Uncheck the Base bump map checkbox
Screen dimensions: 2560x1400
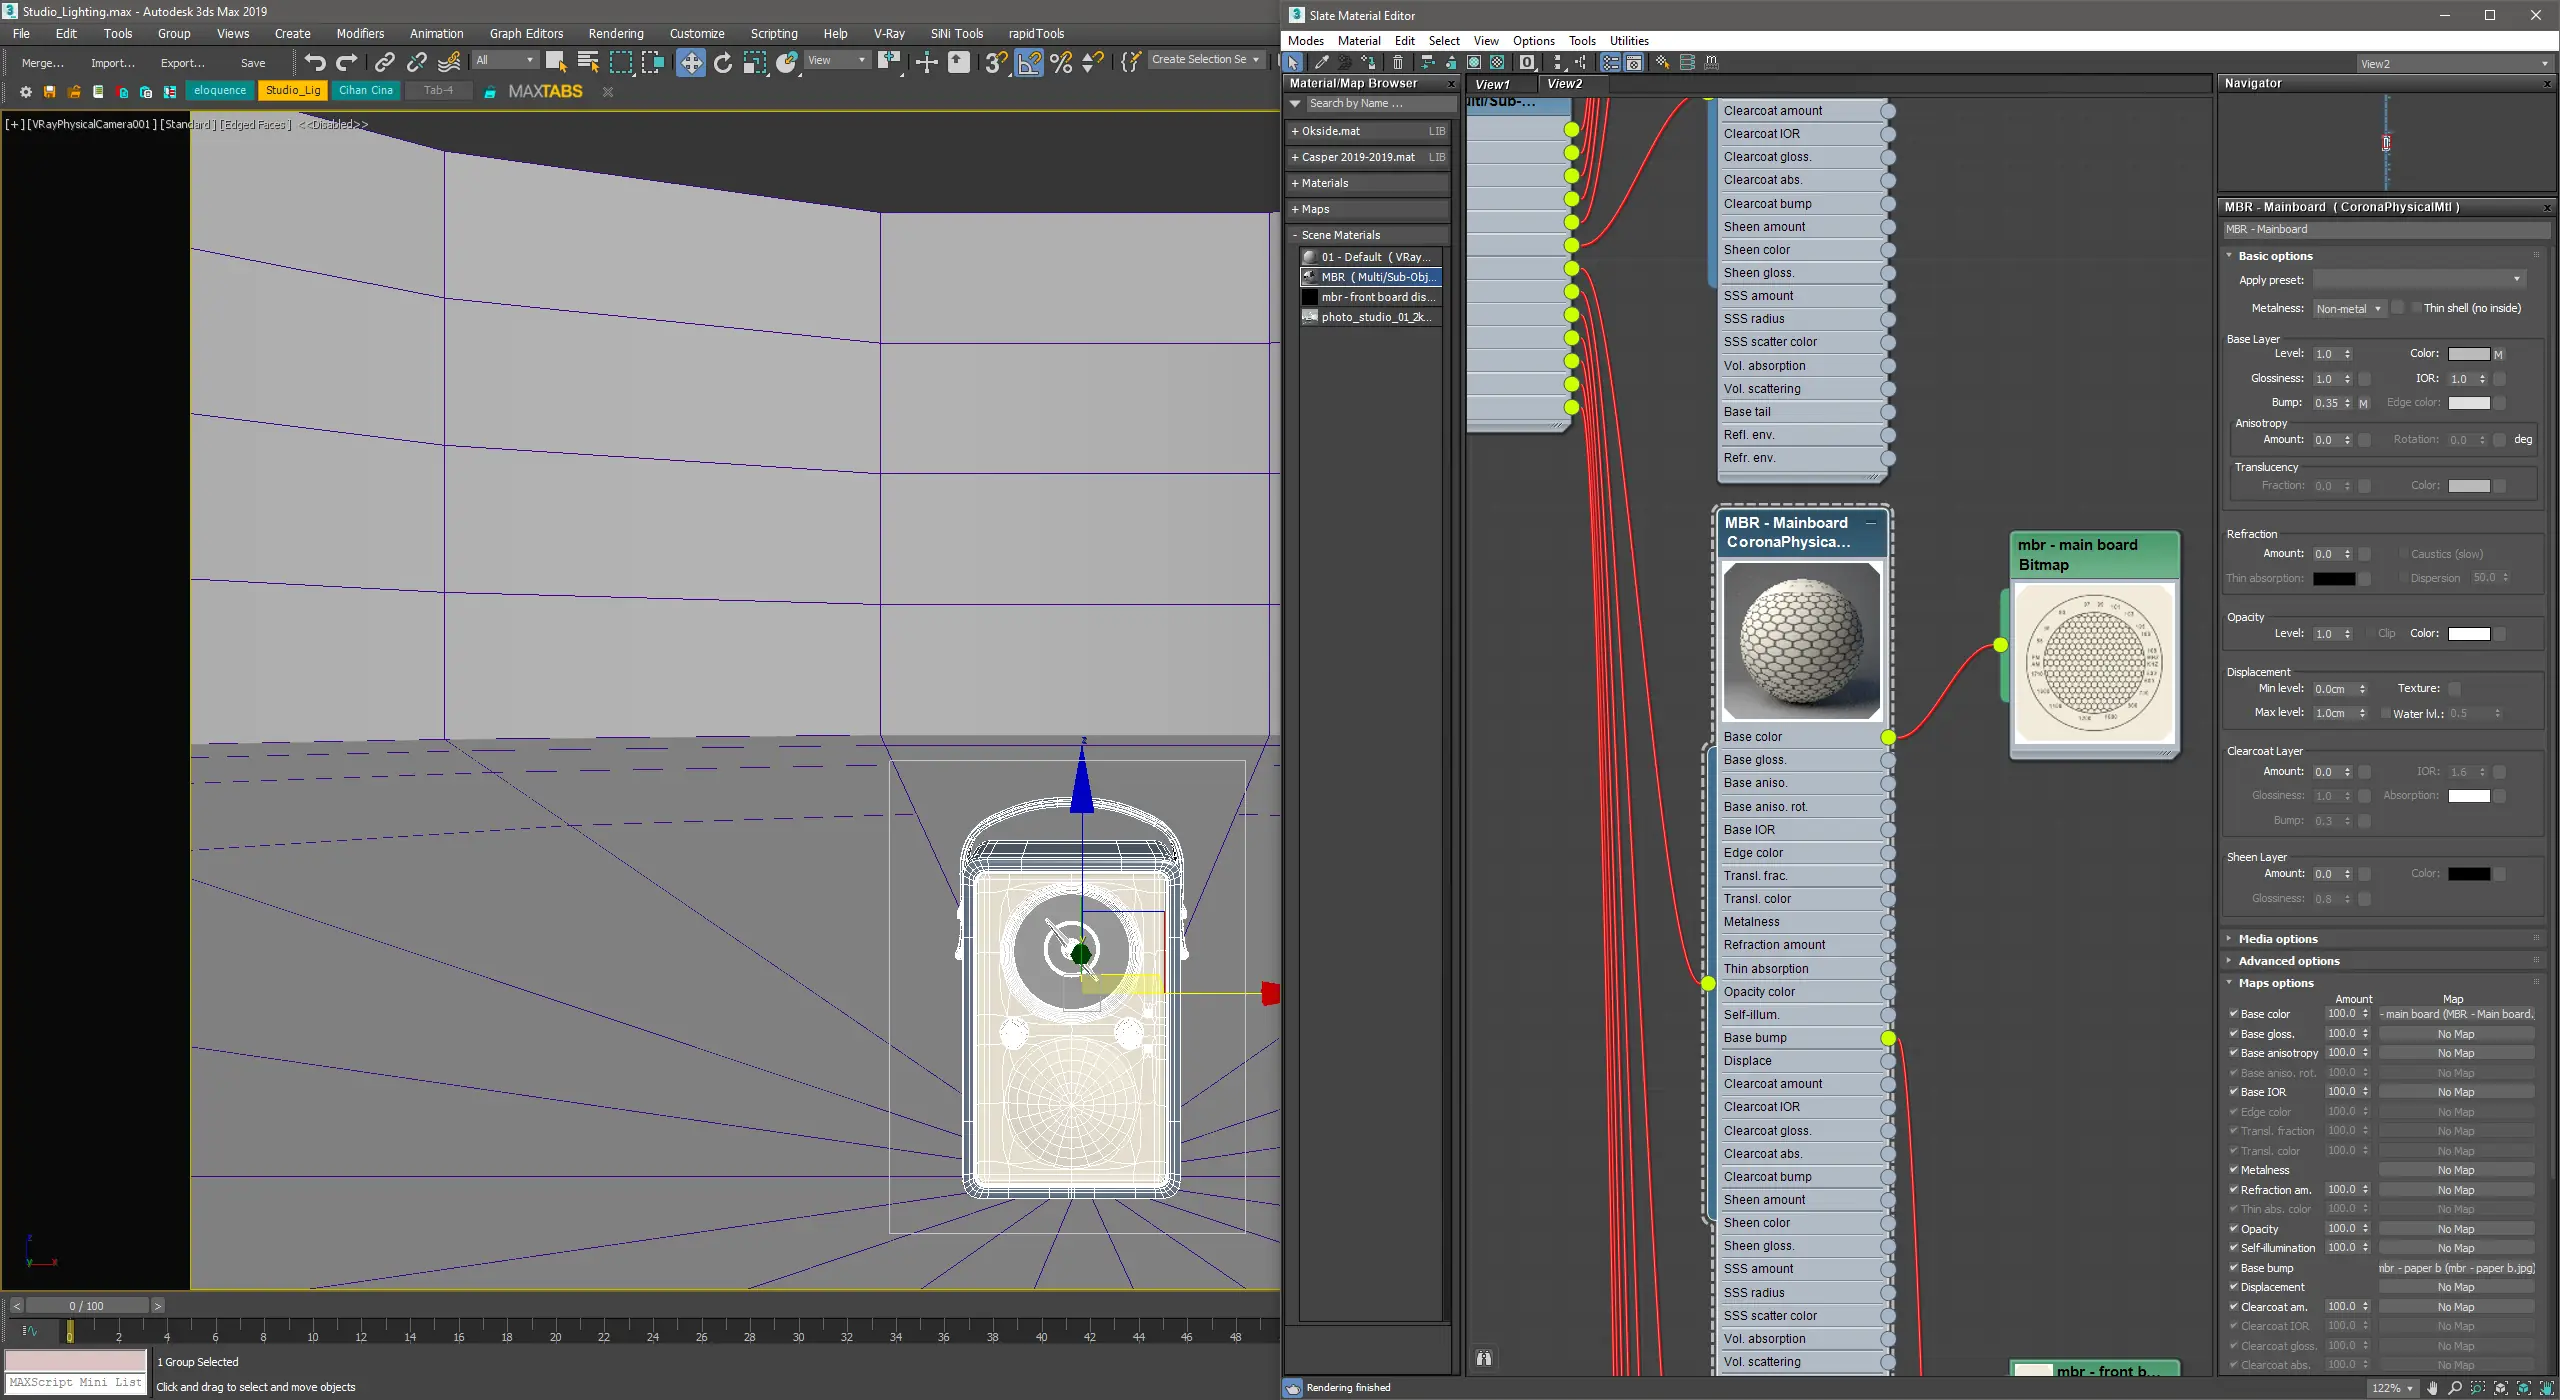pyautogui.click(x=2233, y=1267)
